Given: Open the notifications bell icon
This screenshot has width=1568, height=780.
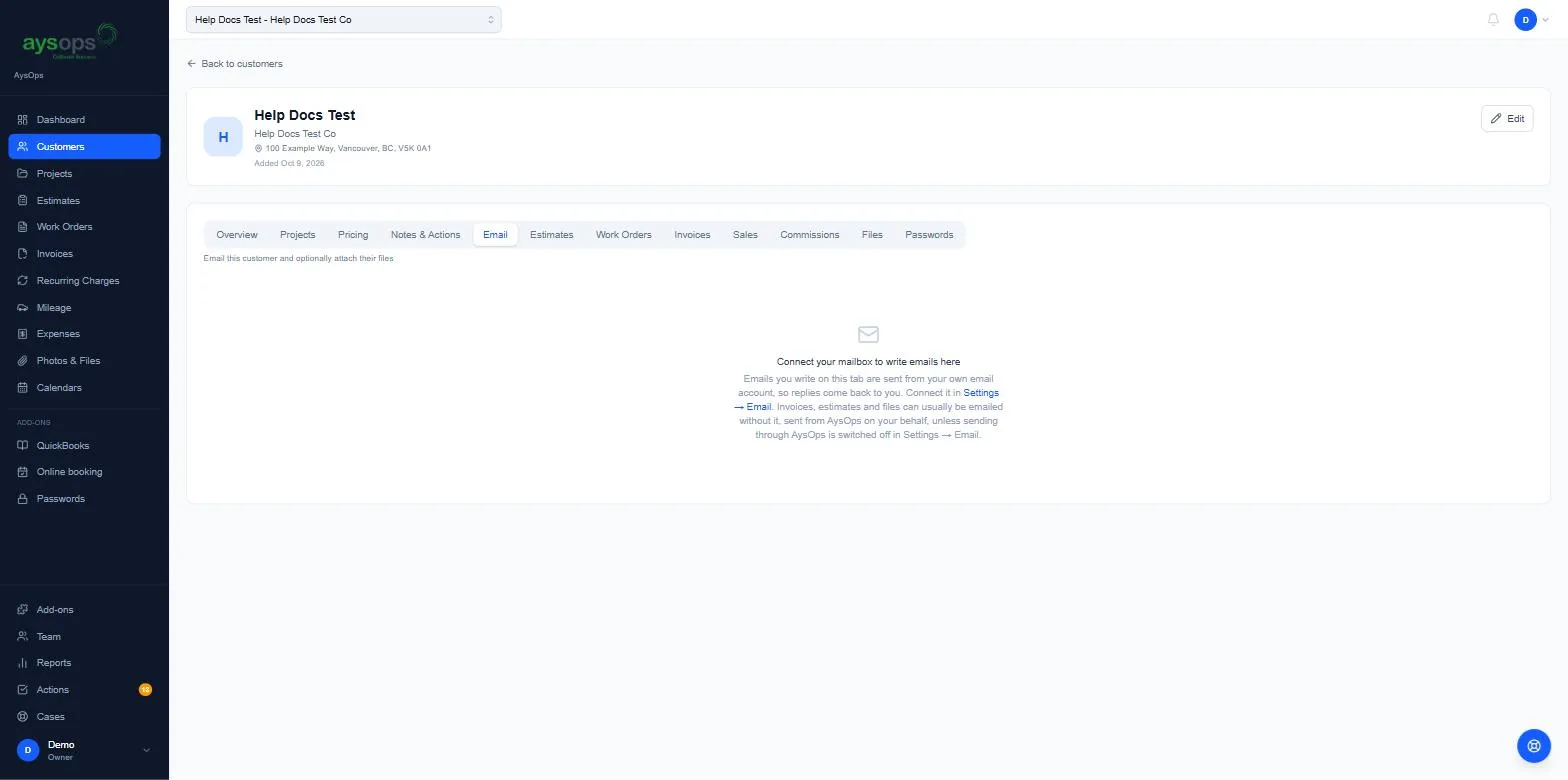Looking at the screenshot, I should point(1493,20).
